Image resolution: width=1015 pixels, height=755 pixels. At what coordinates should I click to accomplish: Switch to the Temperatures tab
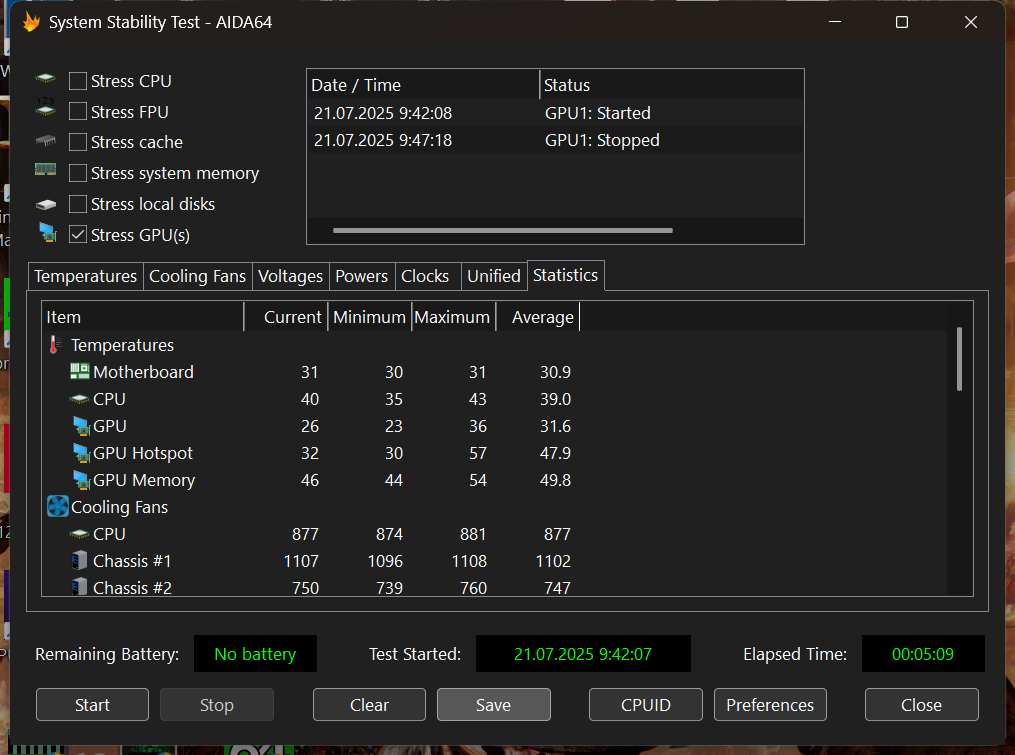click(x=85, y=276)
